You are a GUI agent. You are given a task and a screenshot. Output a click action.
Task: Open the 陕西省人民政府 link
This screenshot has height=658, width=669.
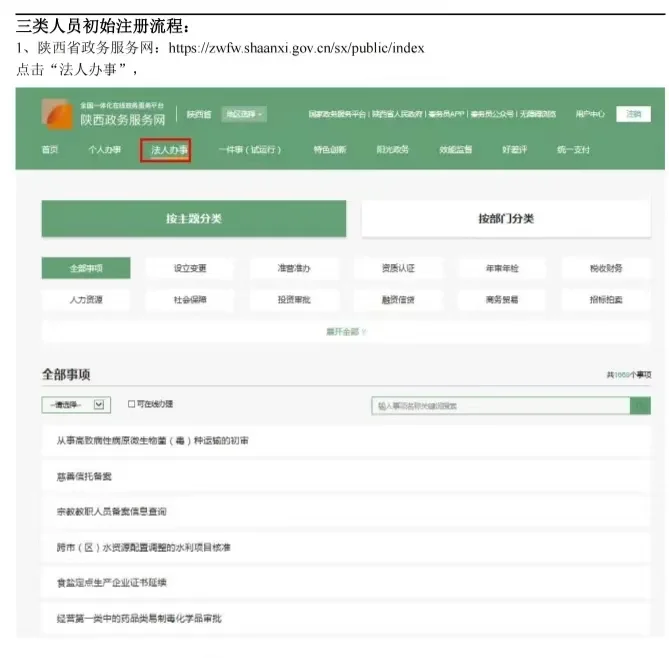click(x=397, y=114)
